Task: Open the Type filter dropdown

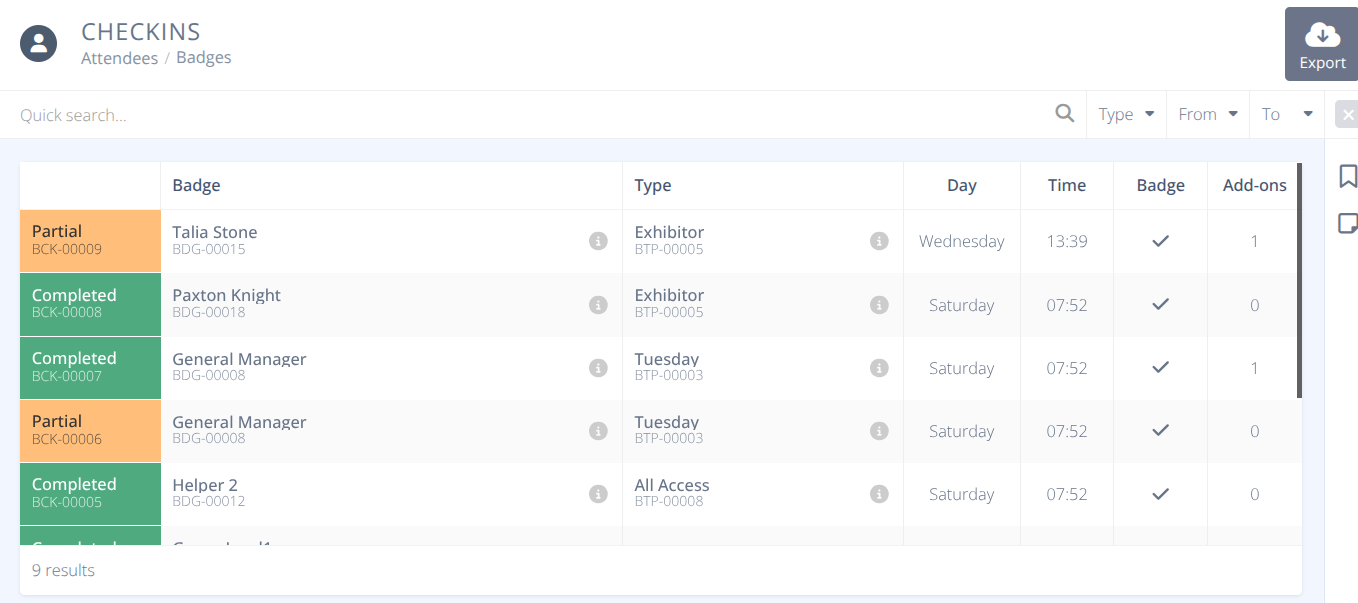Action: 1126,113
